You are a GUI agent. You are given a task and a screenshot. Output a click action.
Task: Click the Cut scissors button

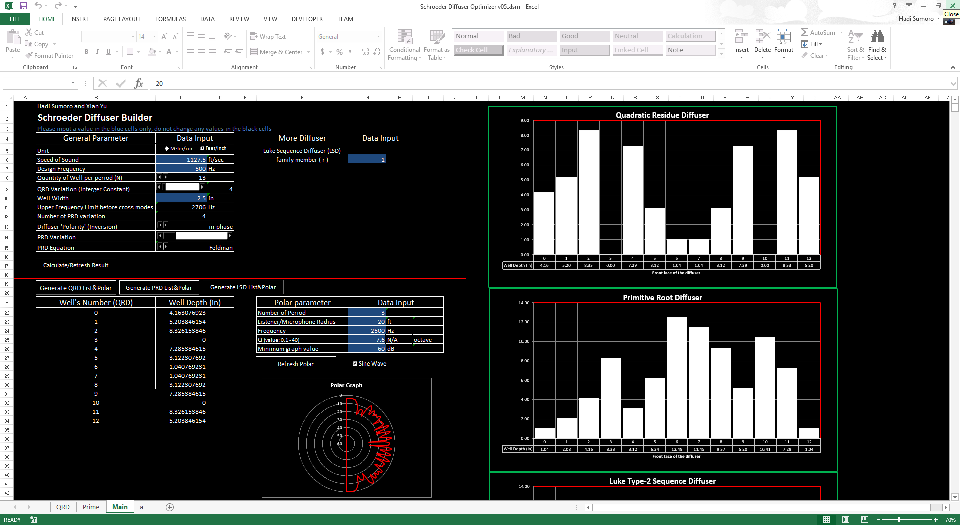(34, 32)
